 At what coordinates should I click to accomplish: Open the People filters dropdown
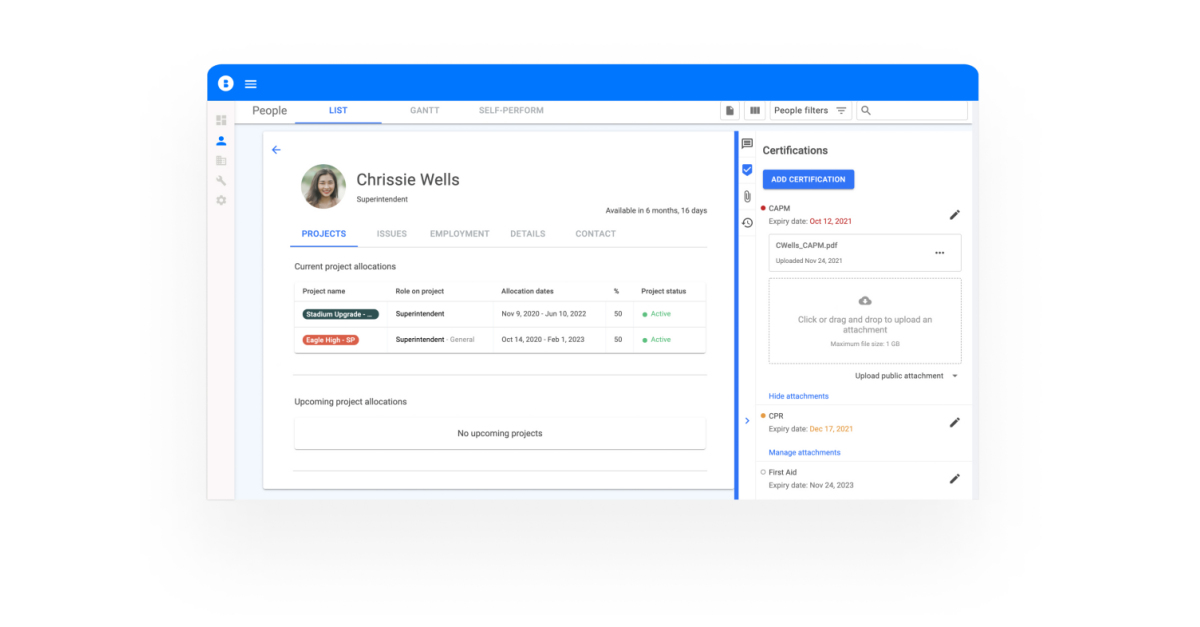click(x=808, y=110)
